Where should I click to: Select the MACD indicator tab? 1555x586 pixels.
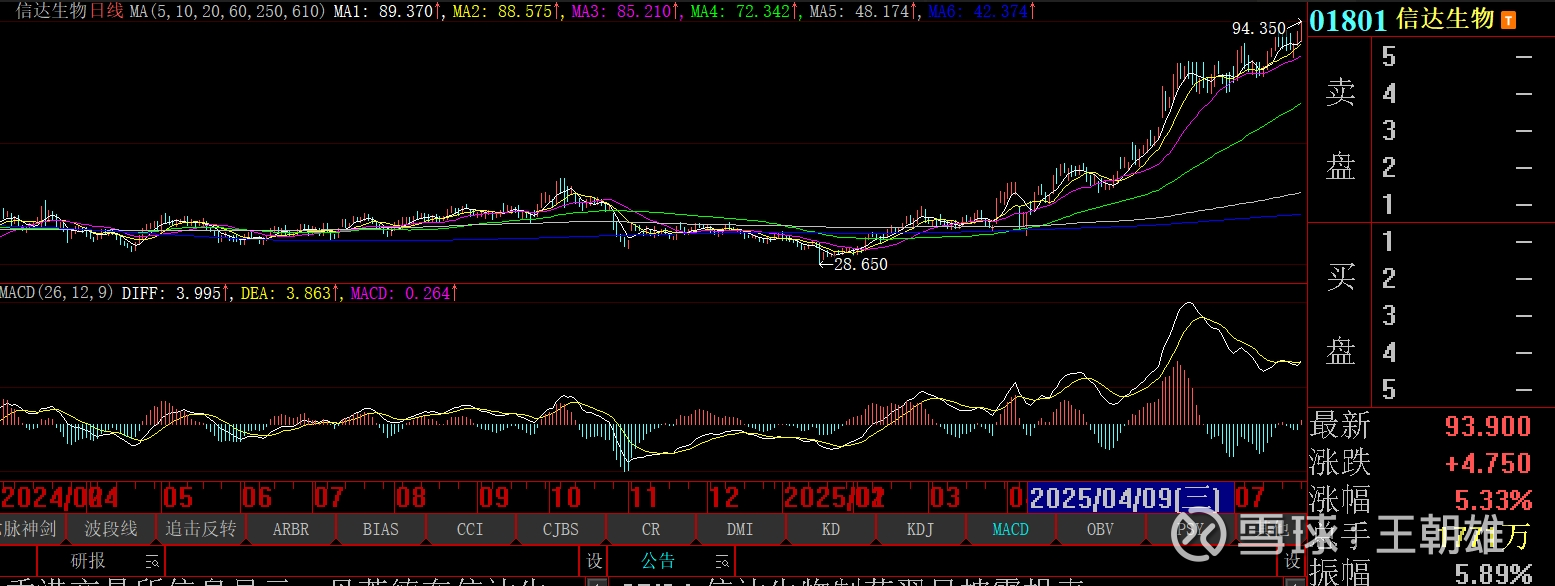pyautogui.click(x=1010, y=528)
